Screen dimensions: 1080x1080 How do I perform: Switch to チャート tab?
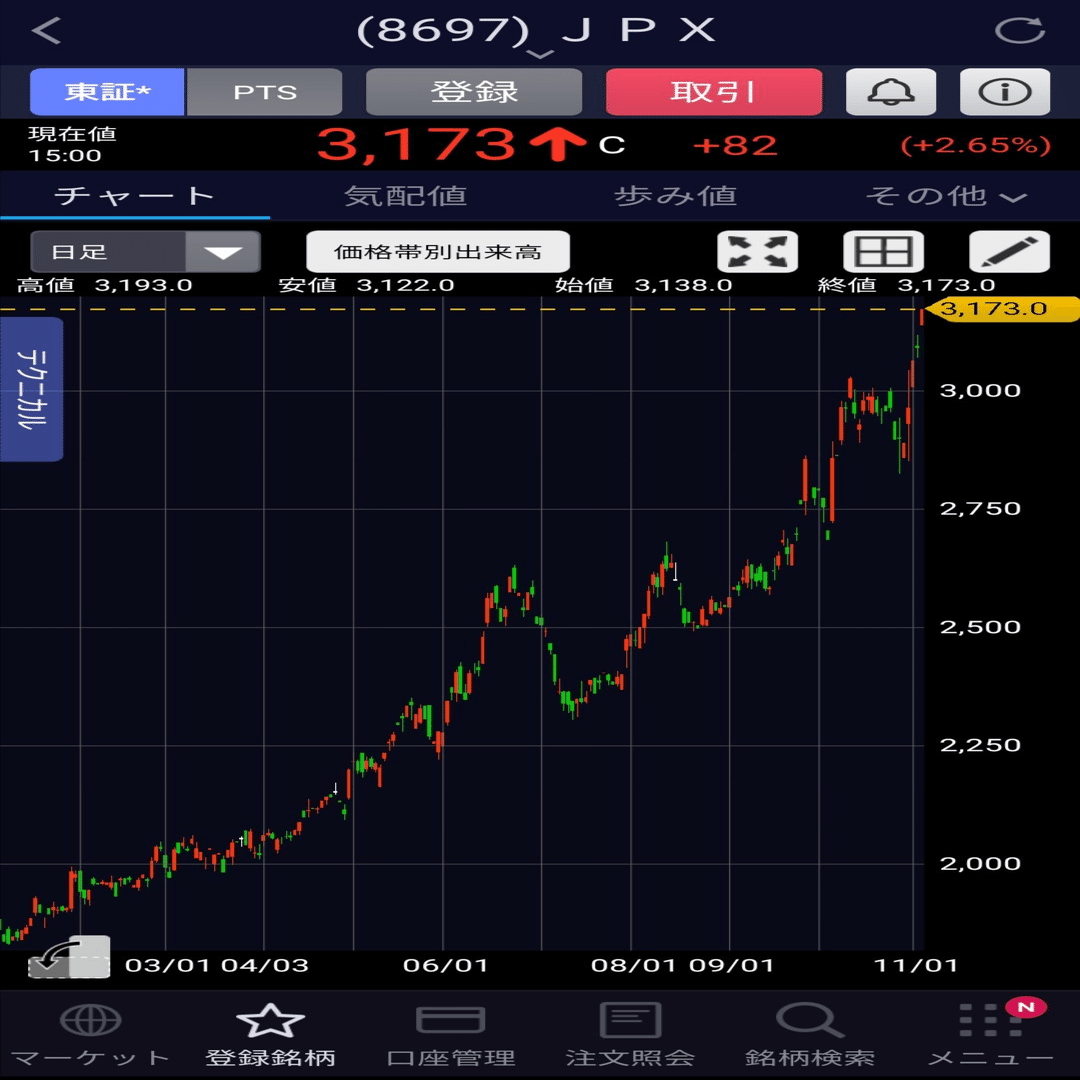[135, 196]
